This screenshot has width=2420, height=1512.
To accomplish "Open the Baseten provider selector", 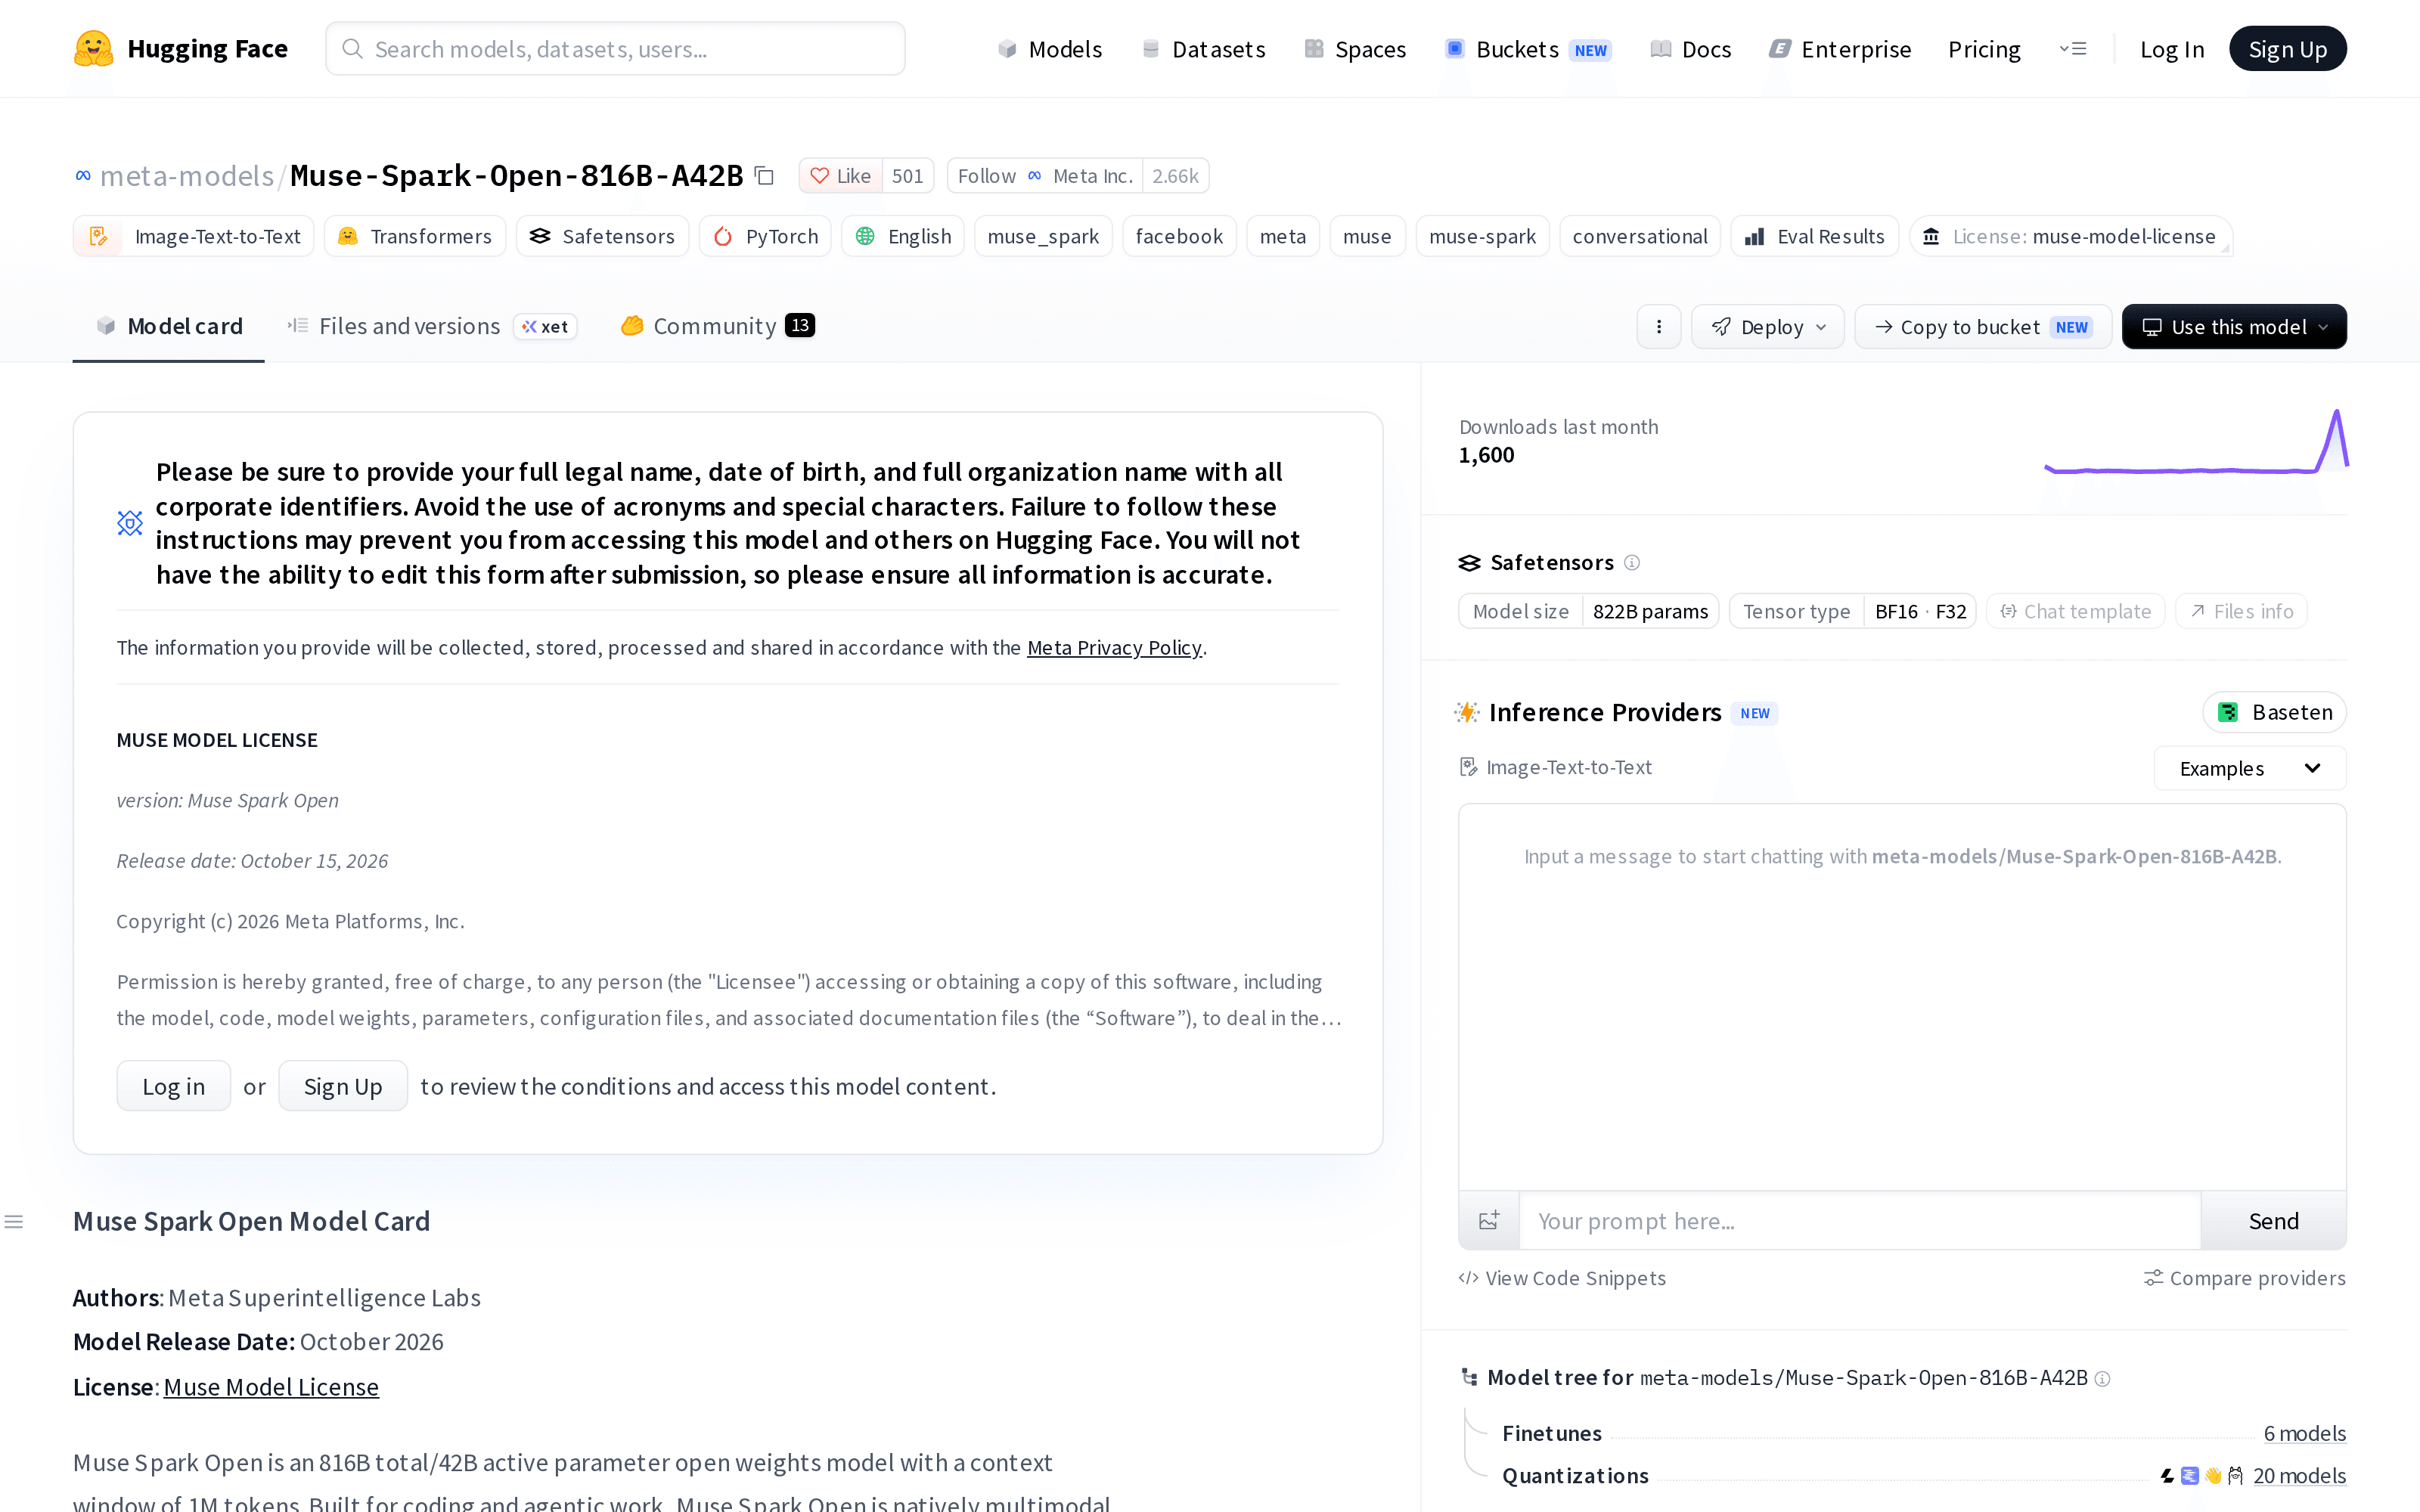I will (2274, 712).
